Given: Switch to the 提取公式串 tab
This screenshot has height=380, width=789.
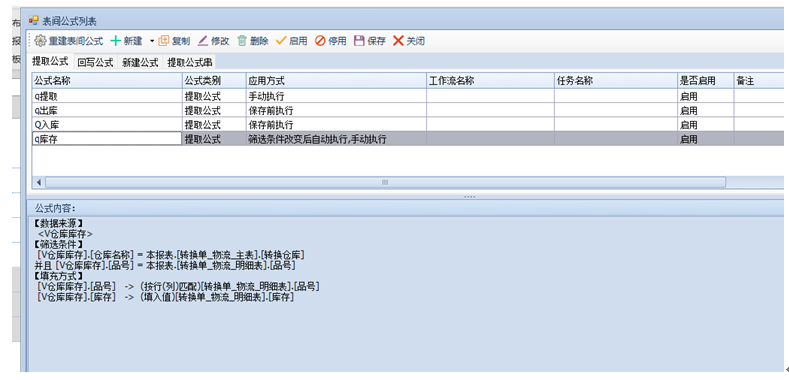Looking at the screenshot, I should [x=189, y=62].
